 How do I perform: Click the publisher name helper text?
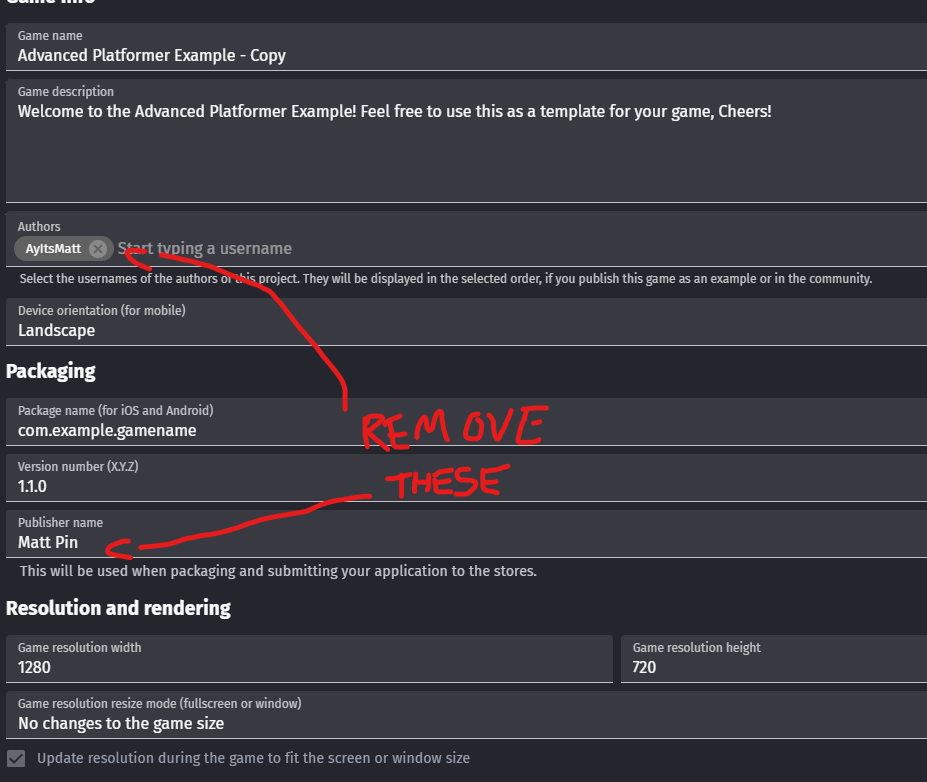(278, 571)
